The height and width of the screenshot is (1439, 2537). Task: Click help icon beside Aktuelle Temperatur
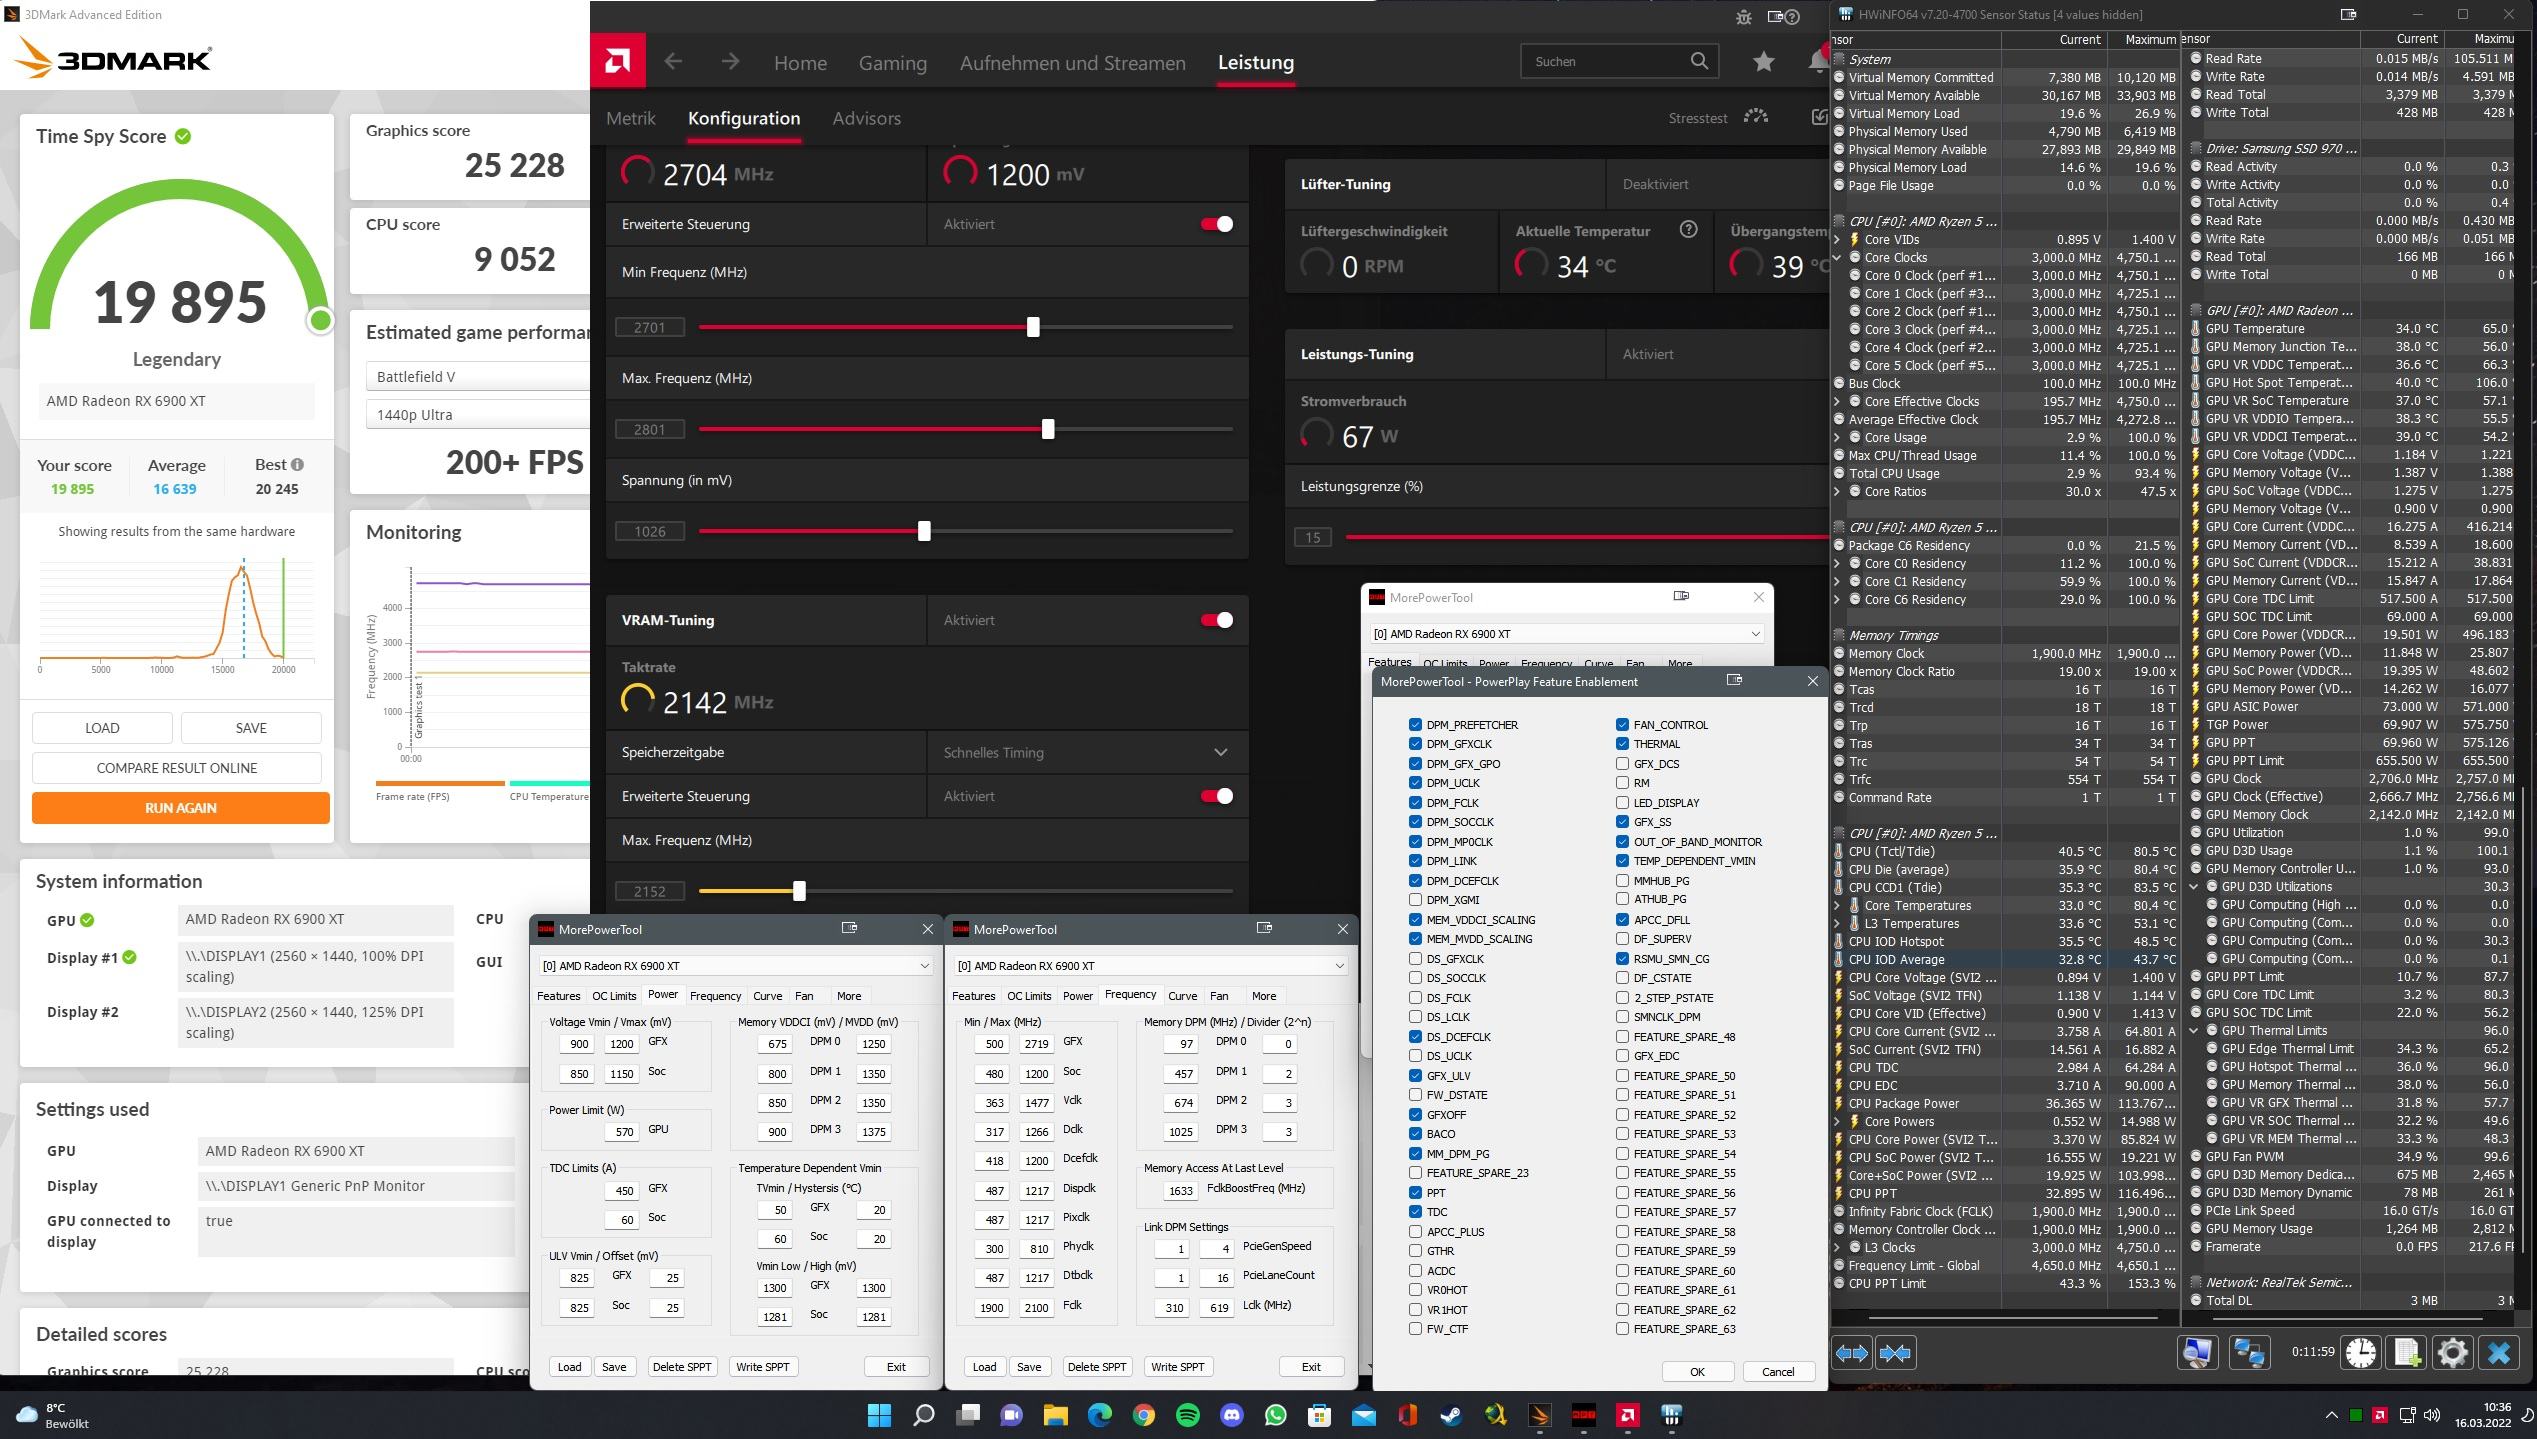click(x=1689, y=230)
